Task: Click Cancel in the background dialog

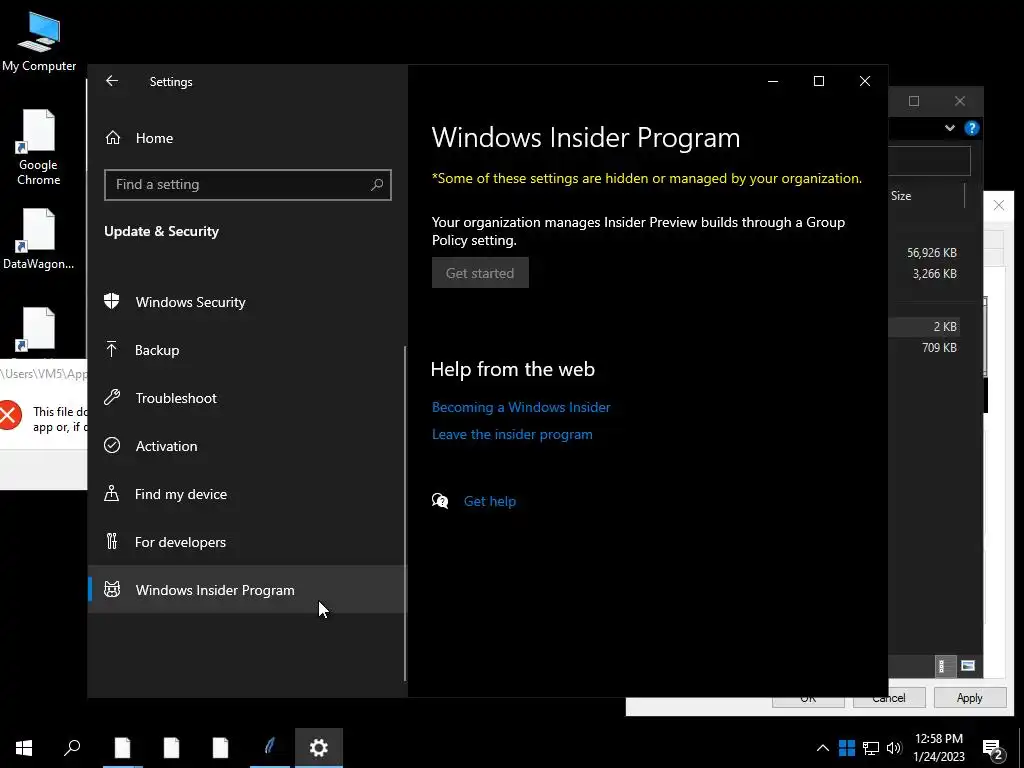Action: [889, 698]
